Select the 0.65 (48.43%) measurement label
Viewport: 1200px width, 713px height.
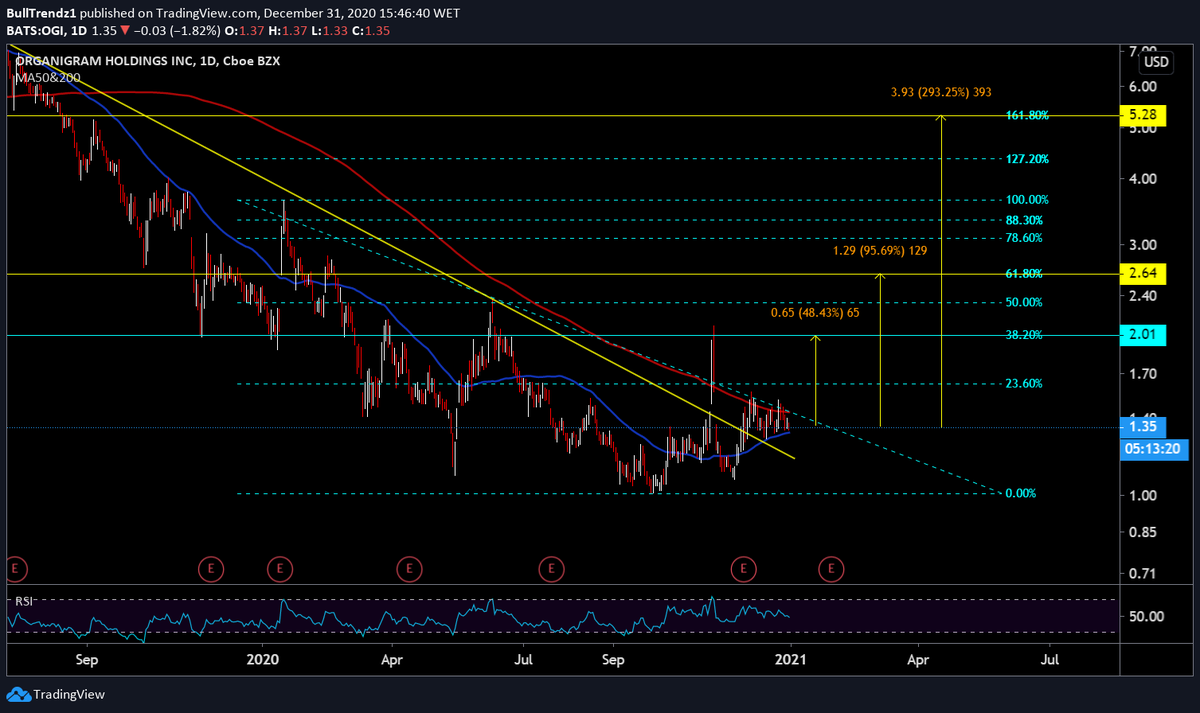pyautogui.click(x=815, y=313)
